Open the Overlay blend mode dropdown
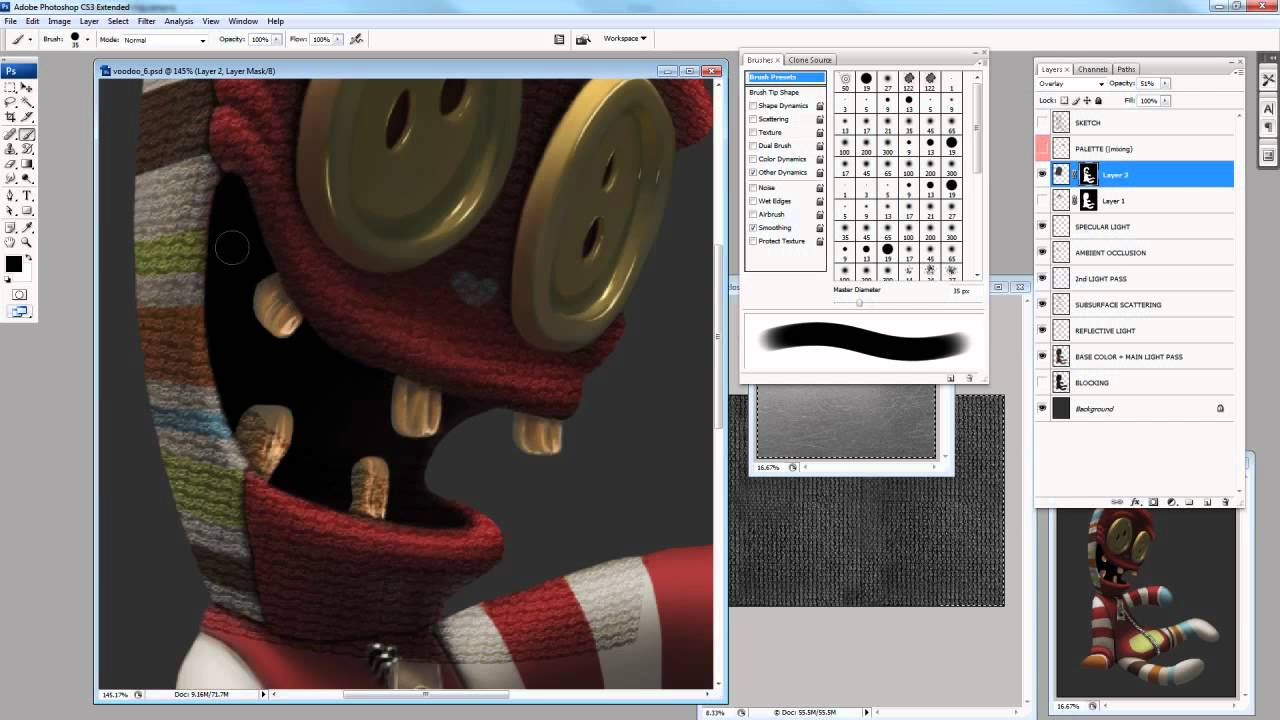Viewport: 1280px width, 720px height. click(x=1070, y=84)
